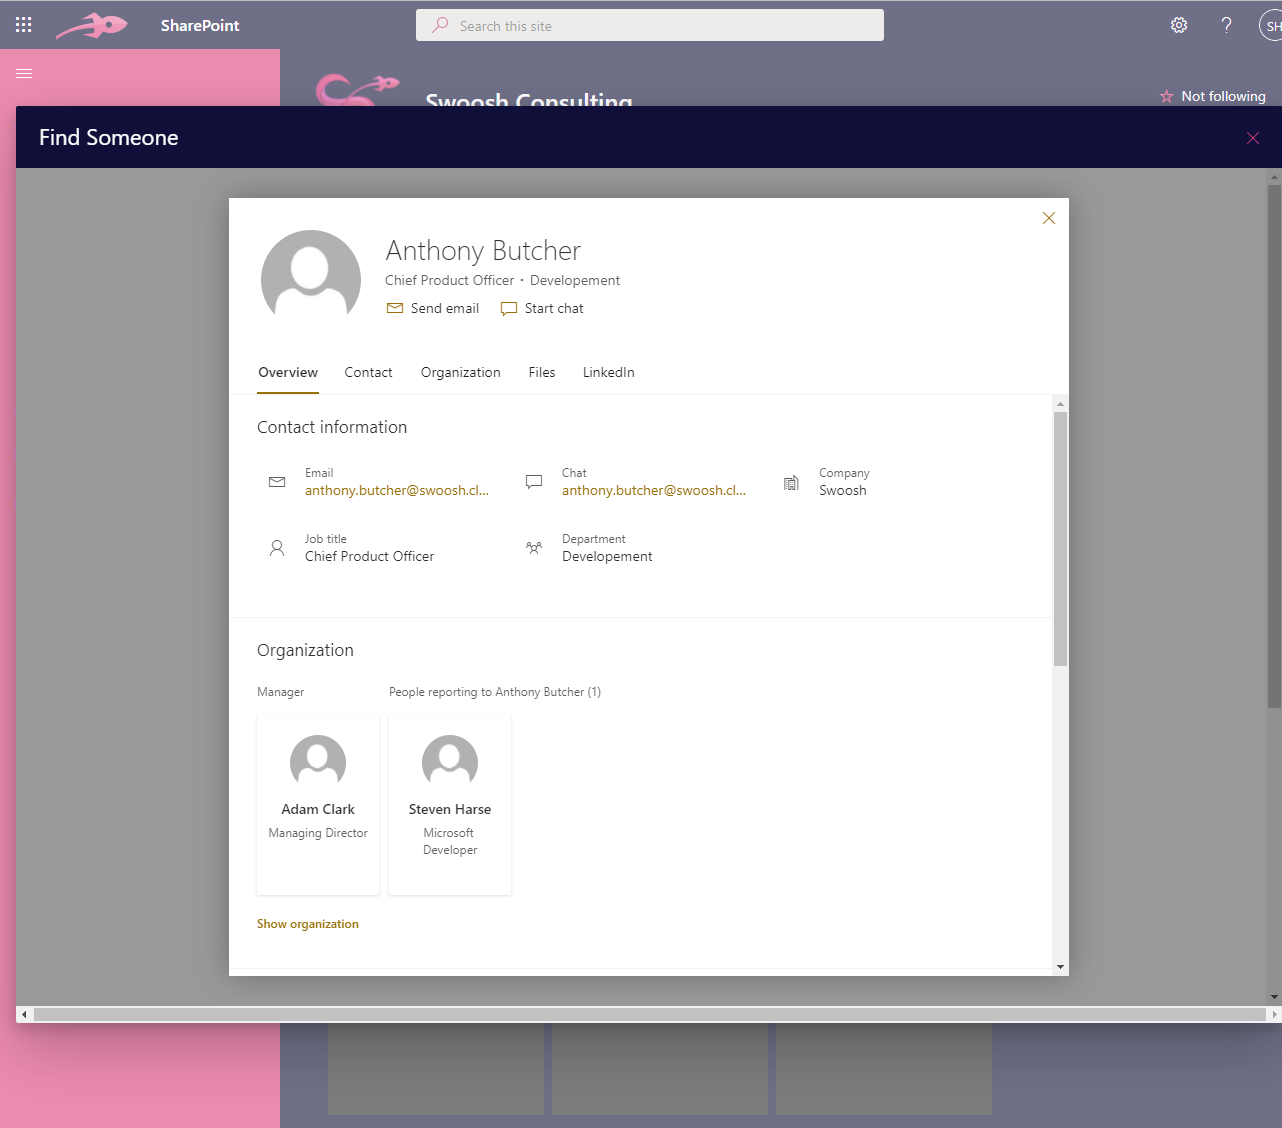Open the Organization tab
Image resolution: width=1282 pixels, height=1128 pixels.
tap(460, 372)
